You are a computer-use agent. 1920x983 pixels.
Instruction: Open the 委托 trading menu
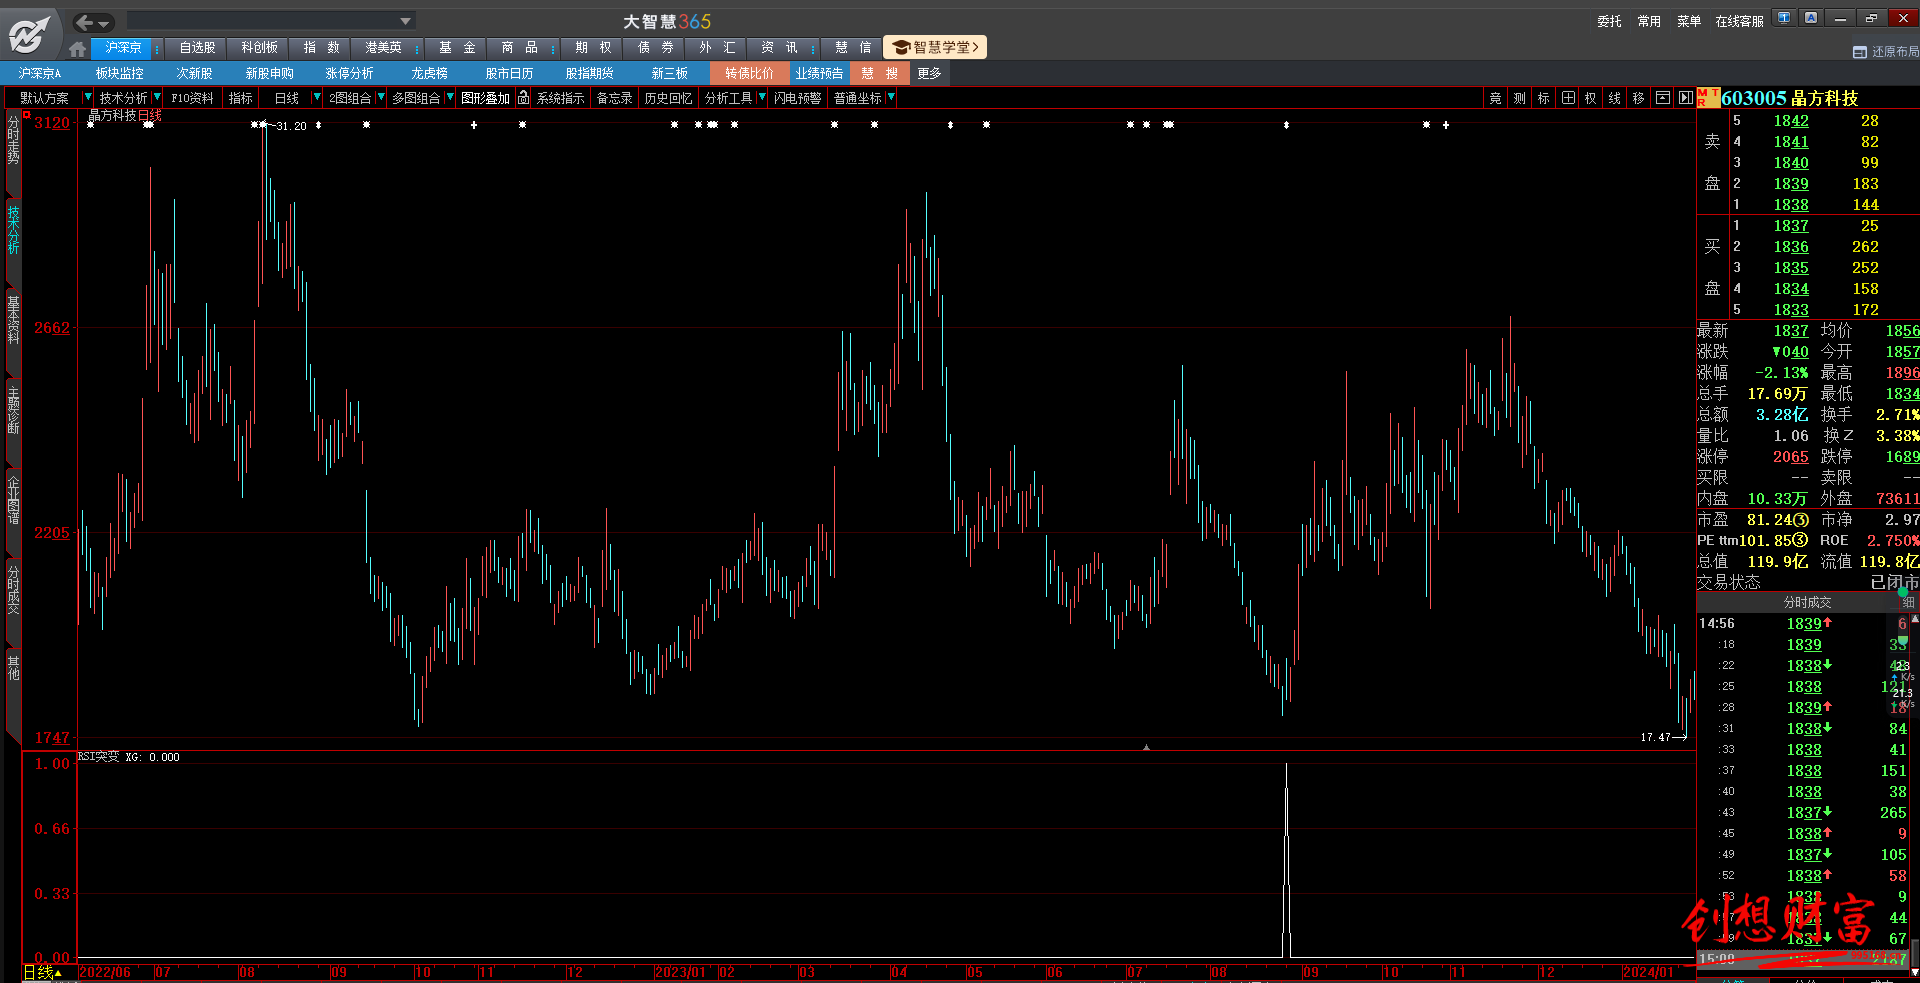click(x=1609, y=21)
